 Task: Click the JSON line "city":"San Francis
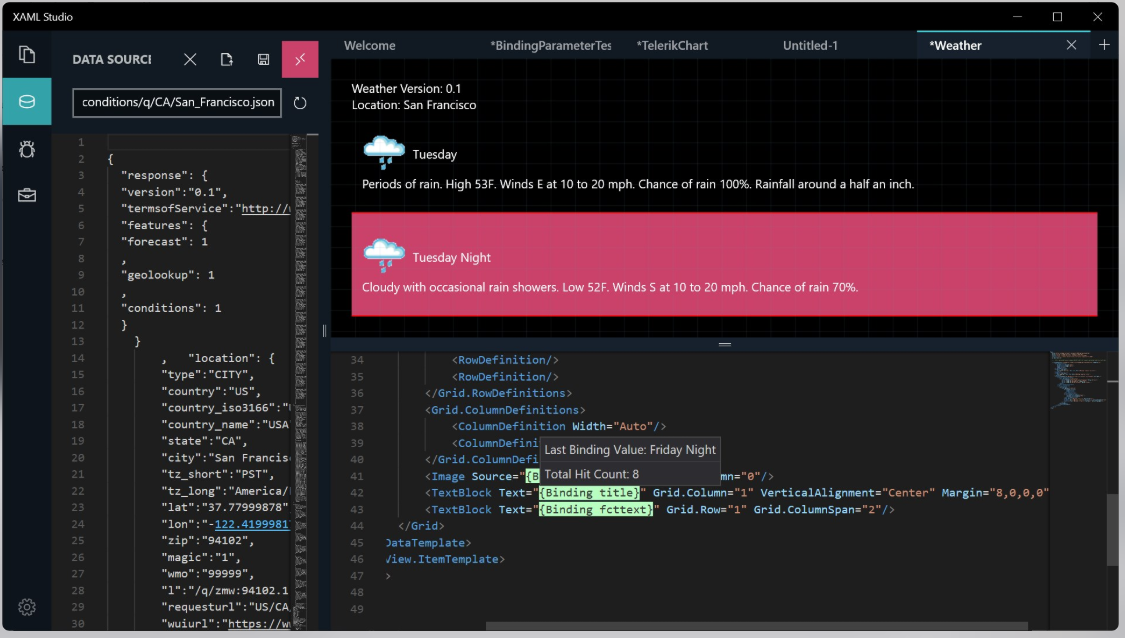point(226,458)
